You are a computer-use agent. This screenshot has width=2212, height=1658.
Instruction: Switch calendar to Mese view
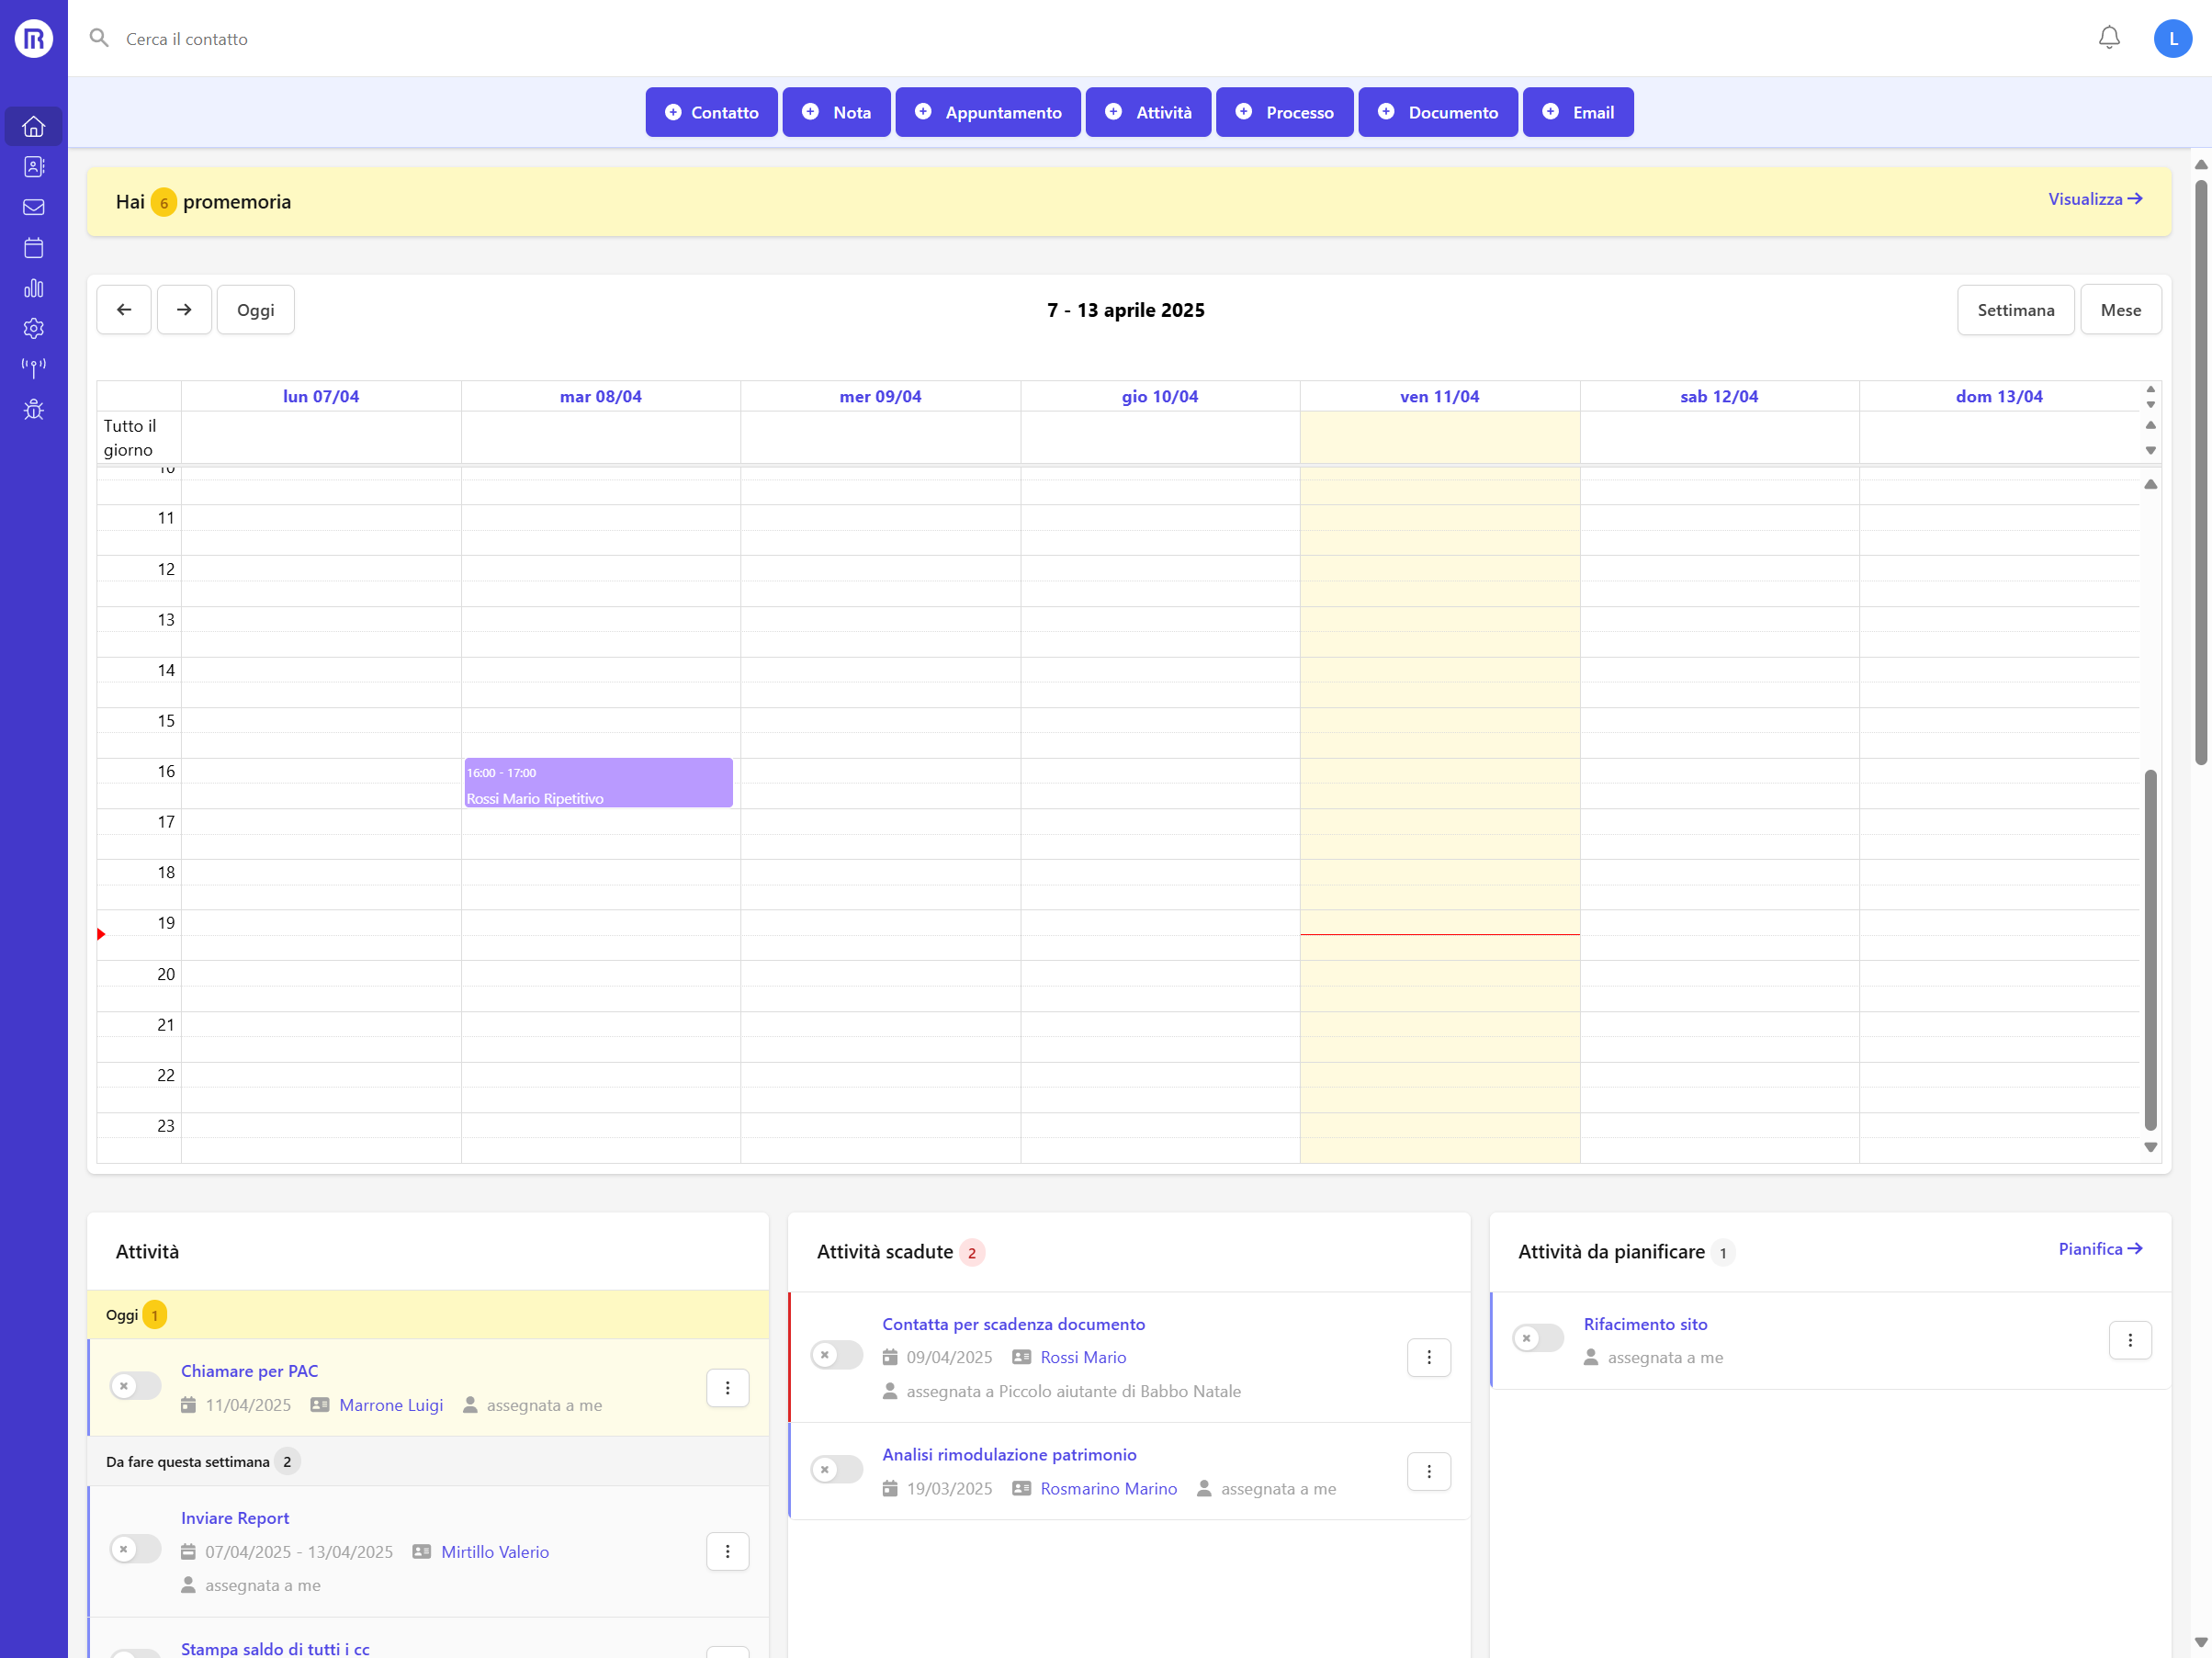point(2120,310)
